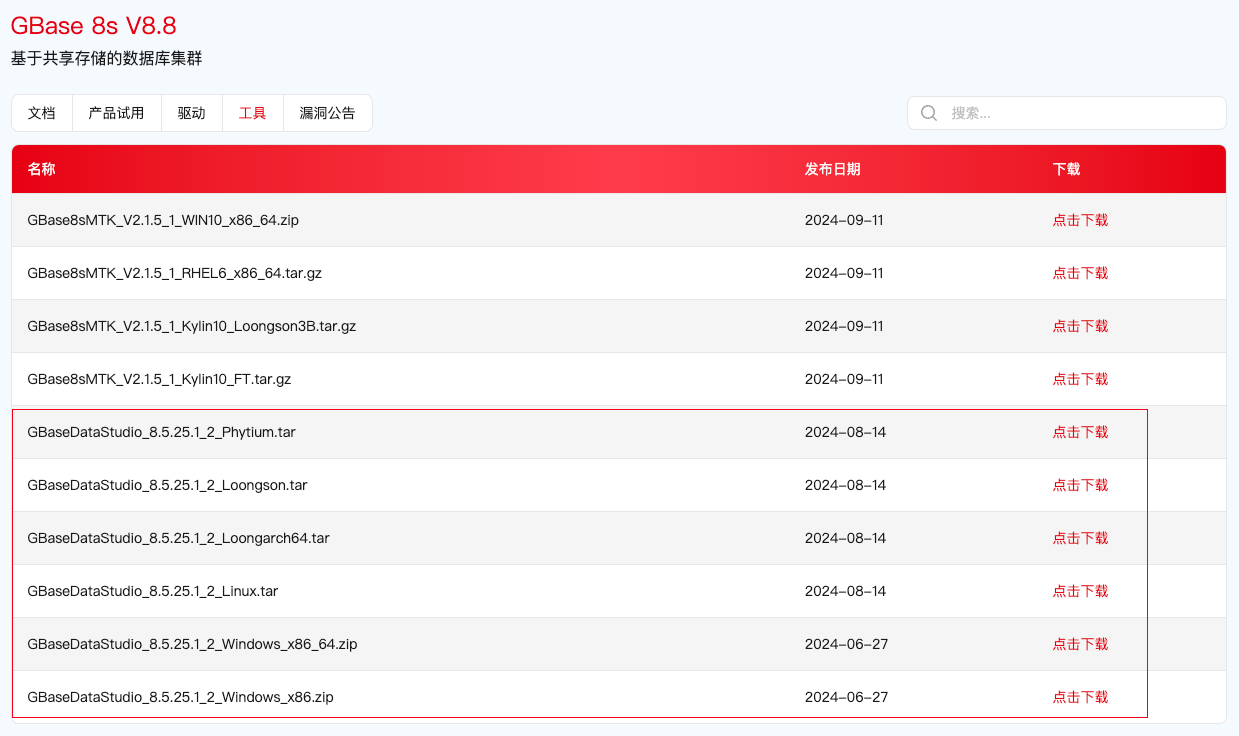This screenshot has width=1239, height=736.
Task: Download GBaseDataStudio Loongarch64.tar via 点击下载
Action: coord(1080,538)
